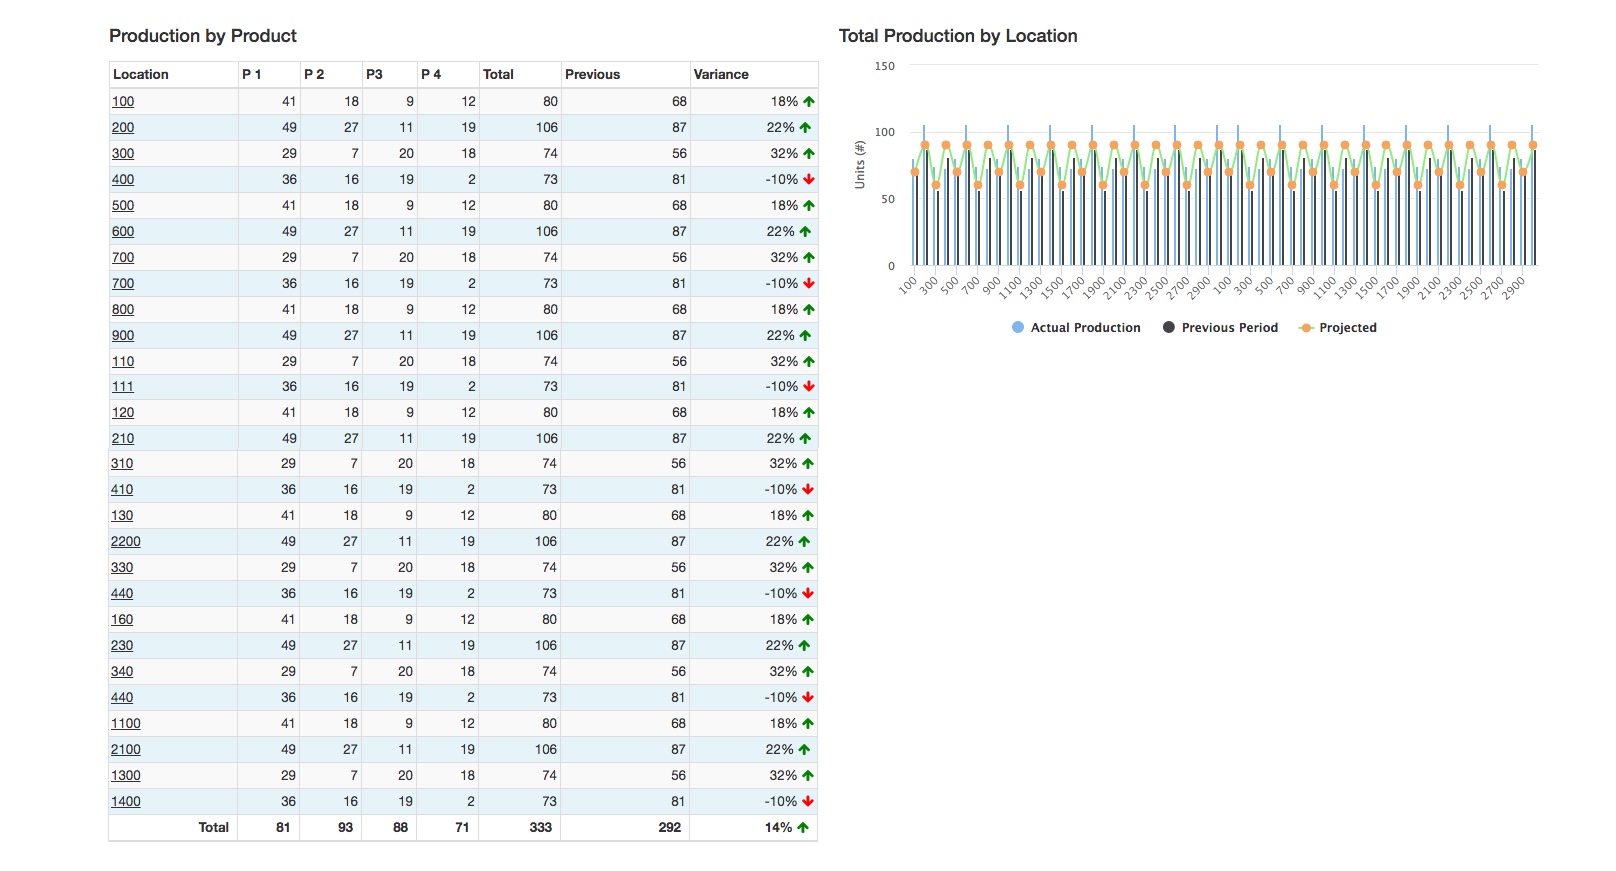Click the 150 label on the chart y-axis
The width and height of the screenshot is (1616, 871).
[885, 66]
